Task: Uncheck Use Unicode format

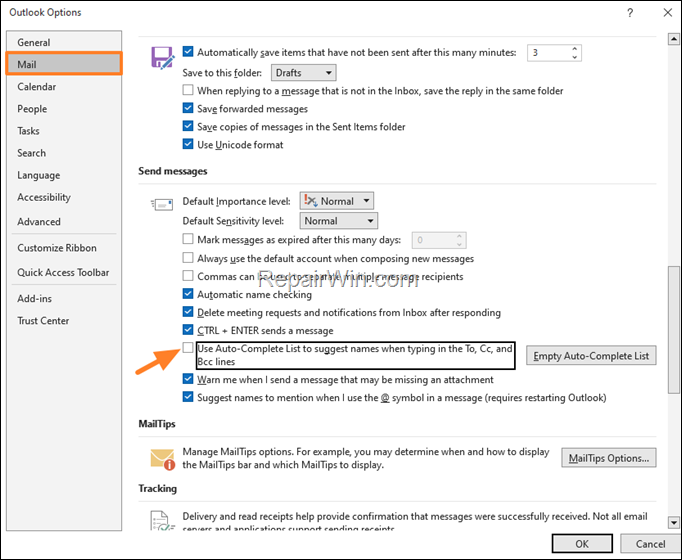Action: pos(188,144)
